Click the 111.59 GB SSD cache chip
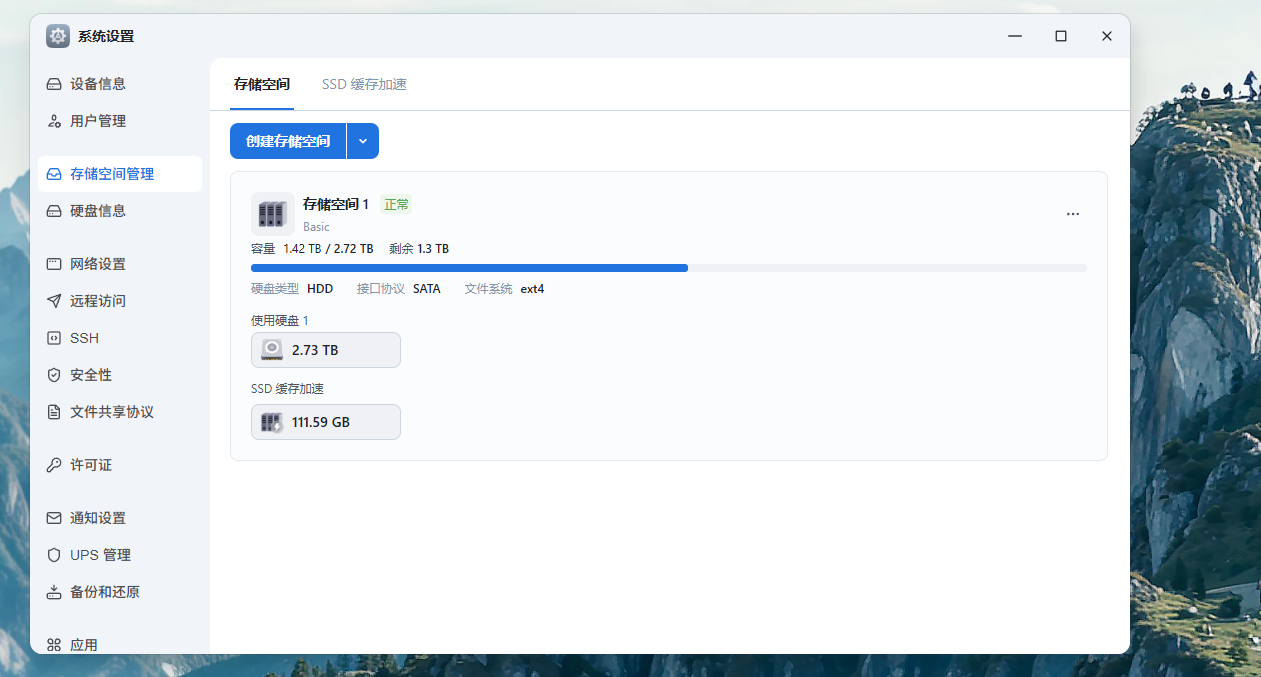The height and width of the screenshot is (677, 1261). click(x=326, y=422)
